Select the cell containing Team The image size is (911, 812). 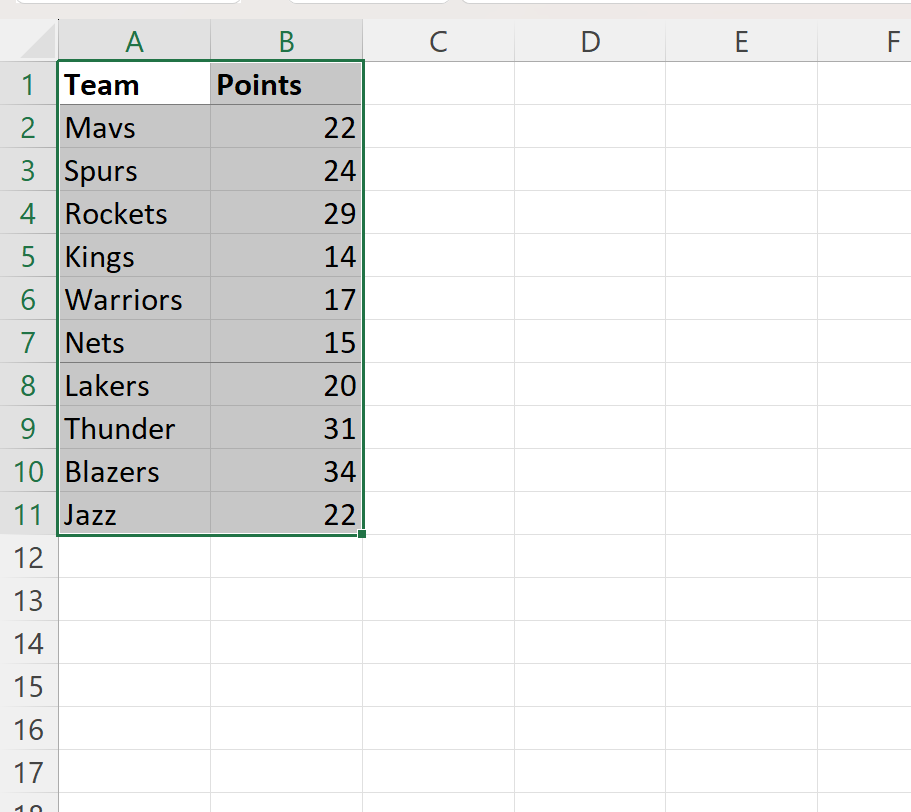[134, 84]
